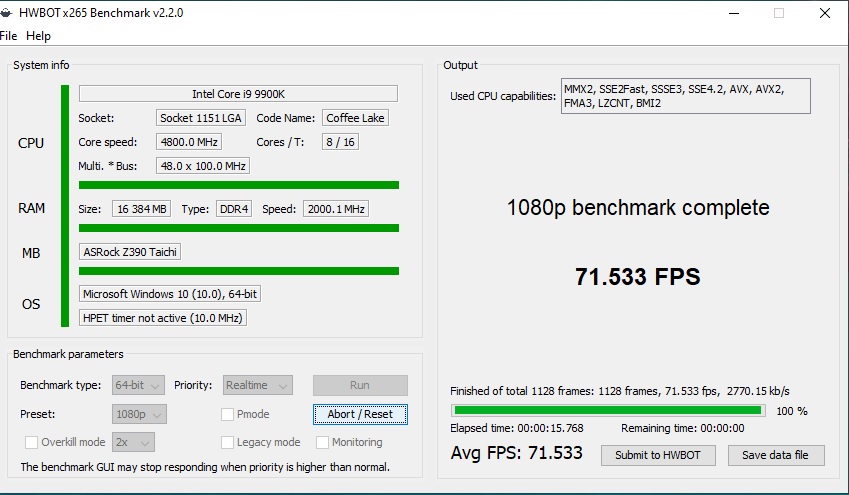Viewport: 849px width, 495px height.
Task: Click the Run button
Action: pos(360,385)
